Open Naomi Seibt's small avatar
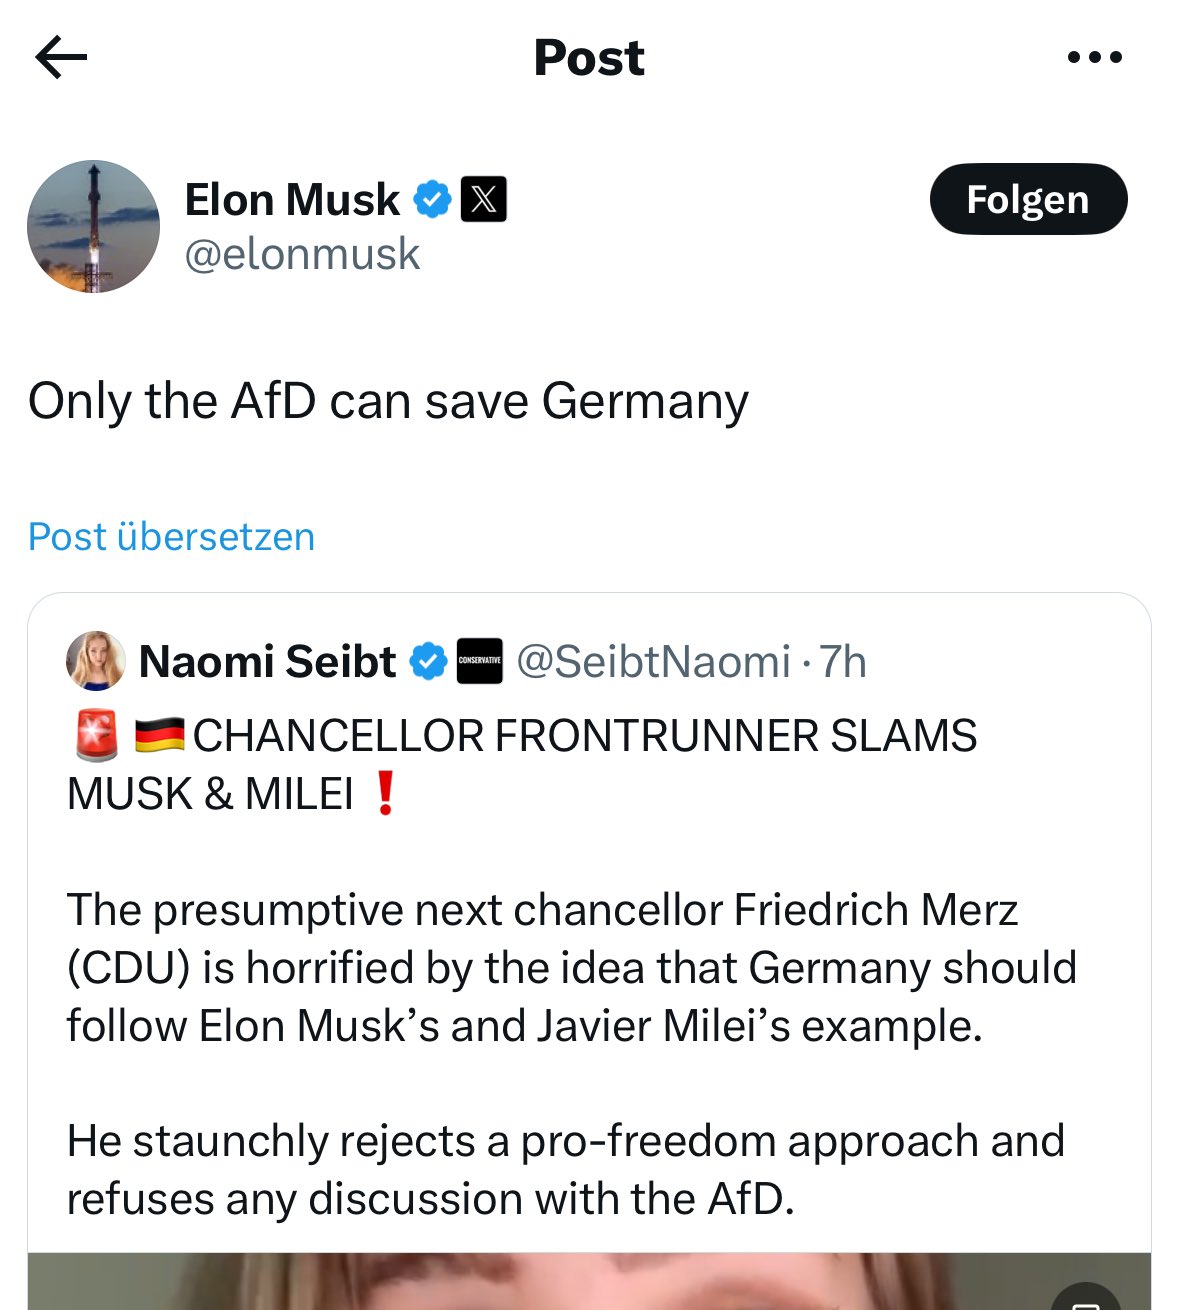 [x=95, y=661]
